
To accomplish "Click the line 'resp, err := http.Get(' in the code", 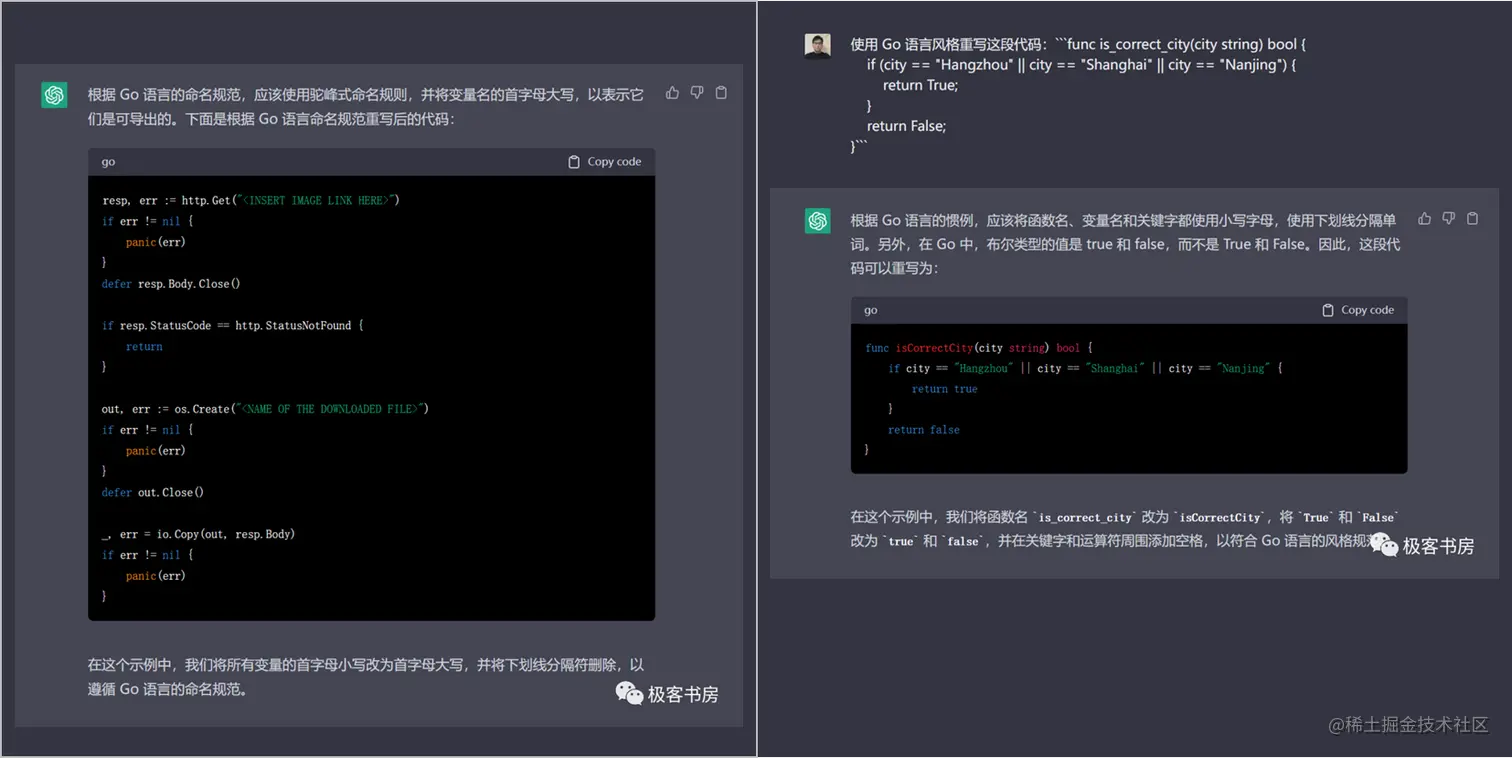I will 251,200.
